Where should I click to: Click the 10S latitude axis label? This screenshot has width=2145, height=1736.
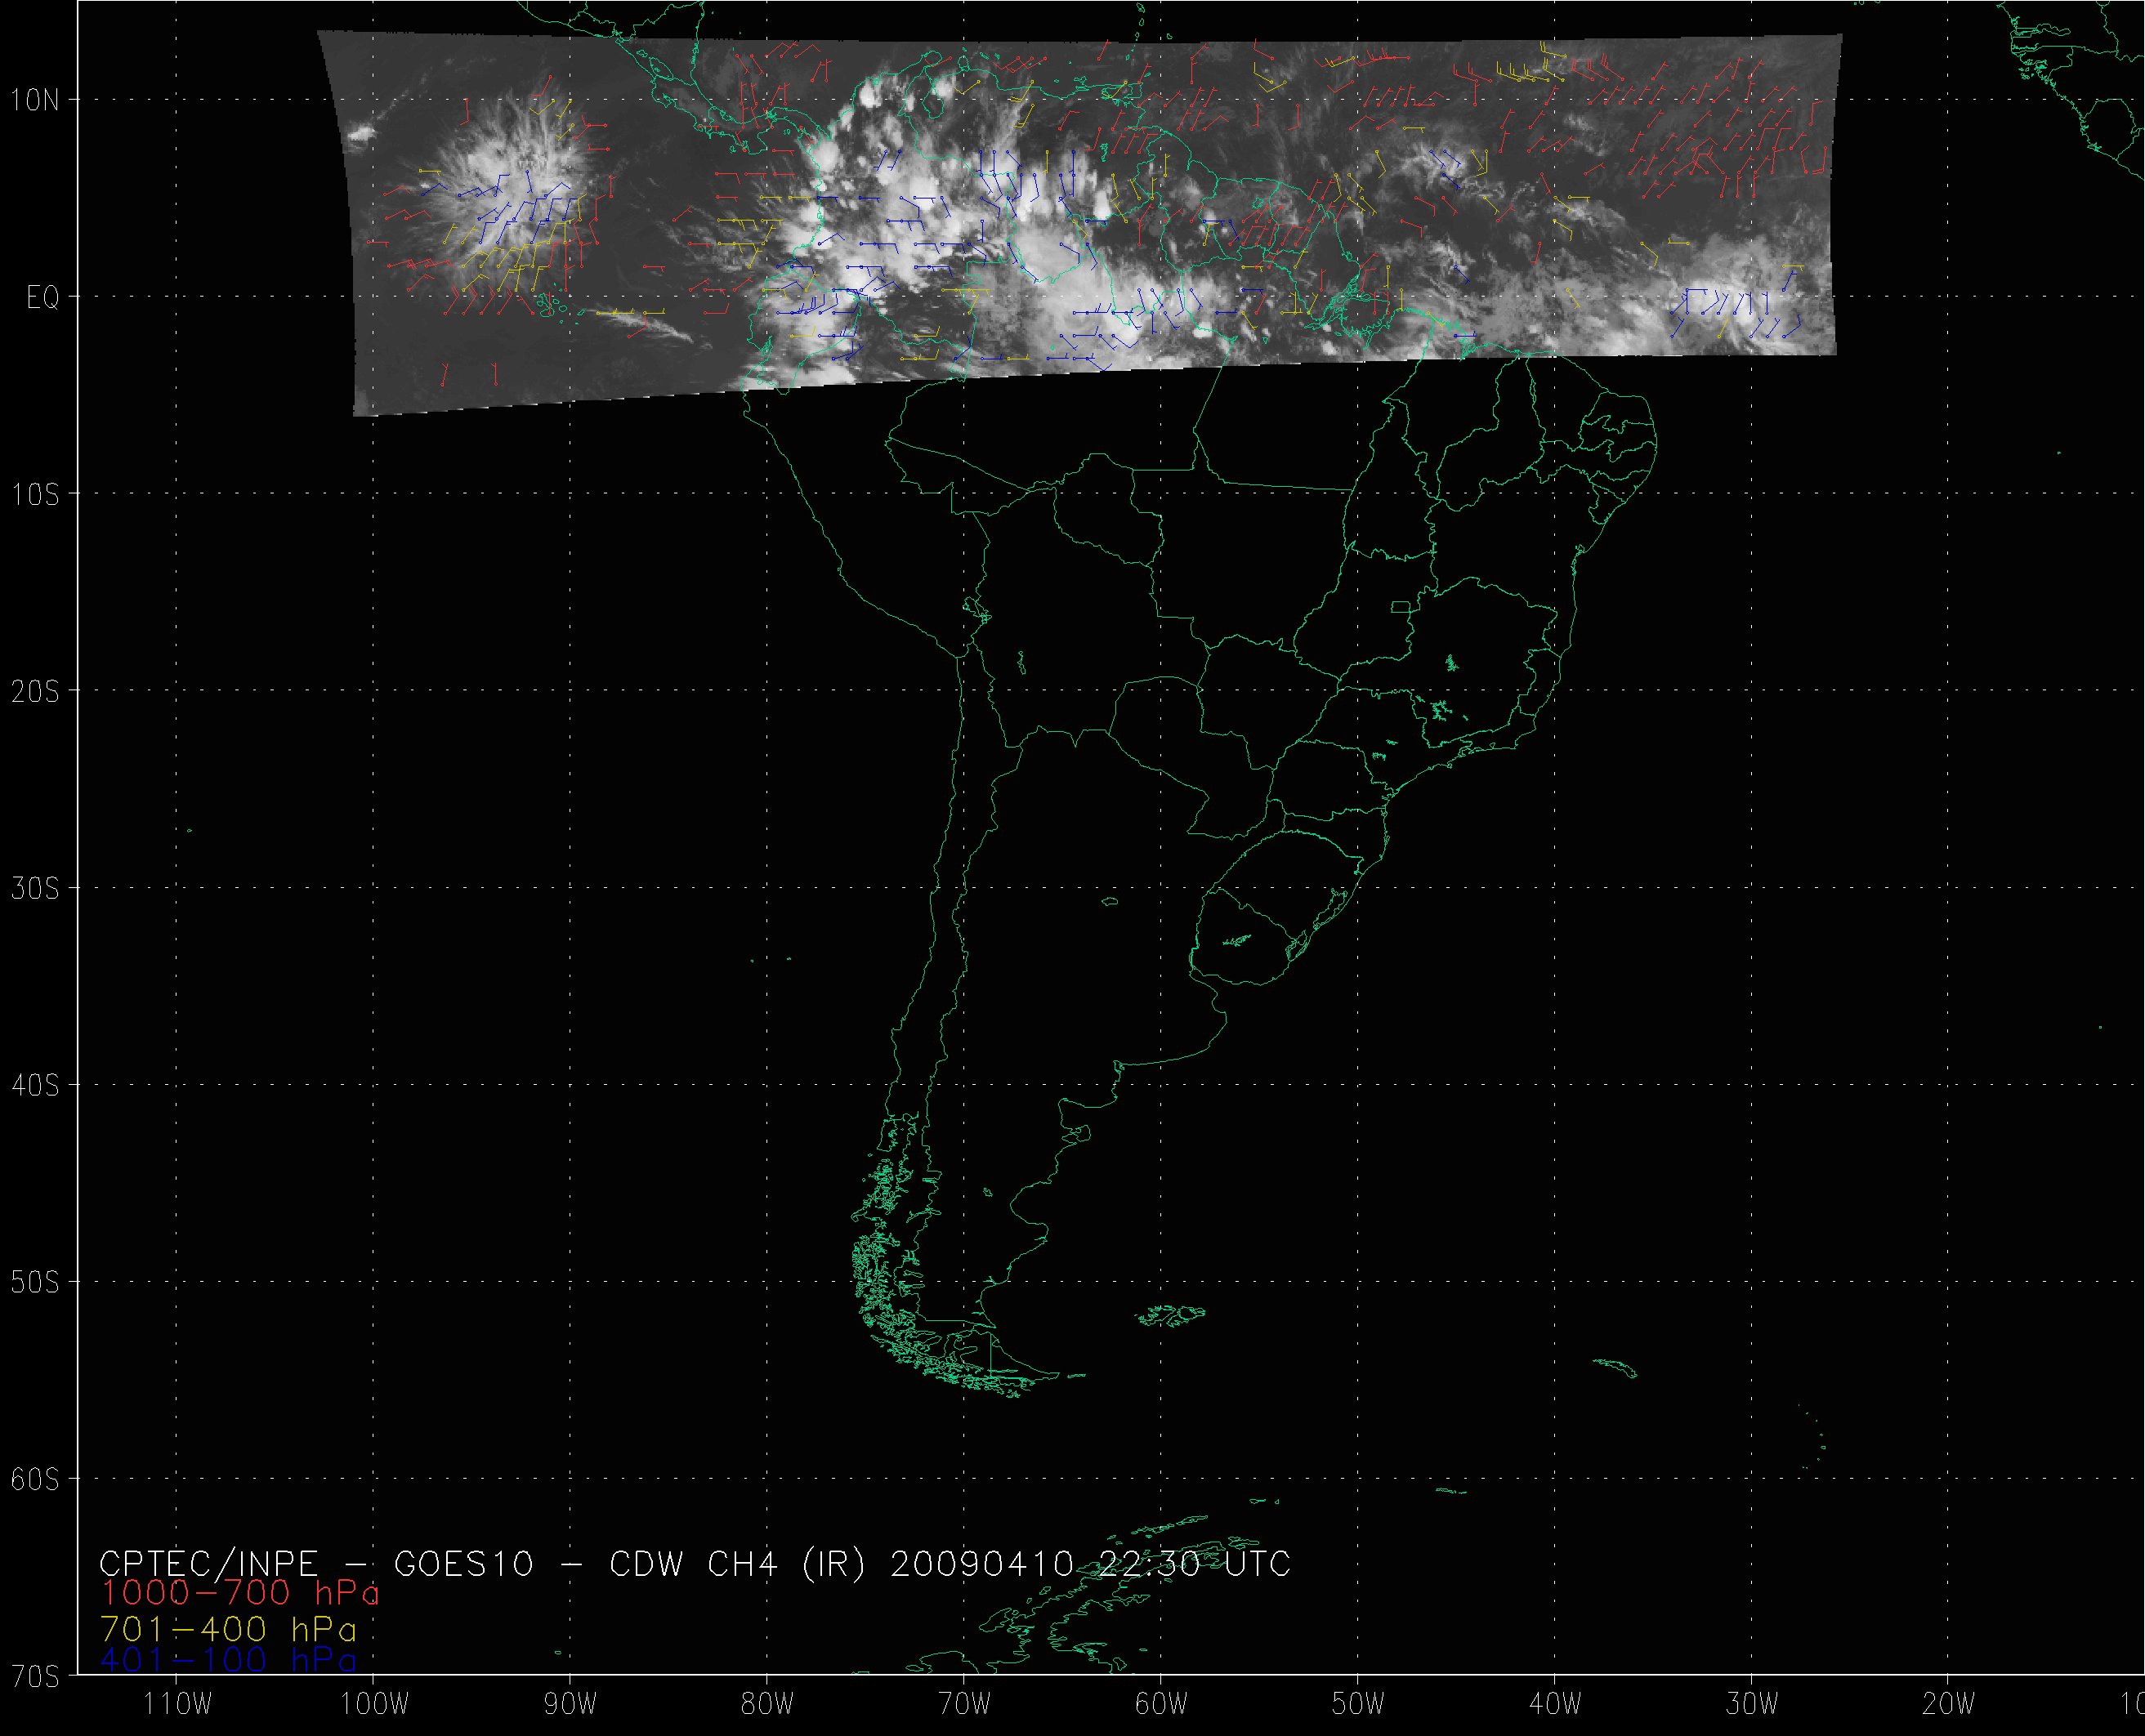35,494
